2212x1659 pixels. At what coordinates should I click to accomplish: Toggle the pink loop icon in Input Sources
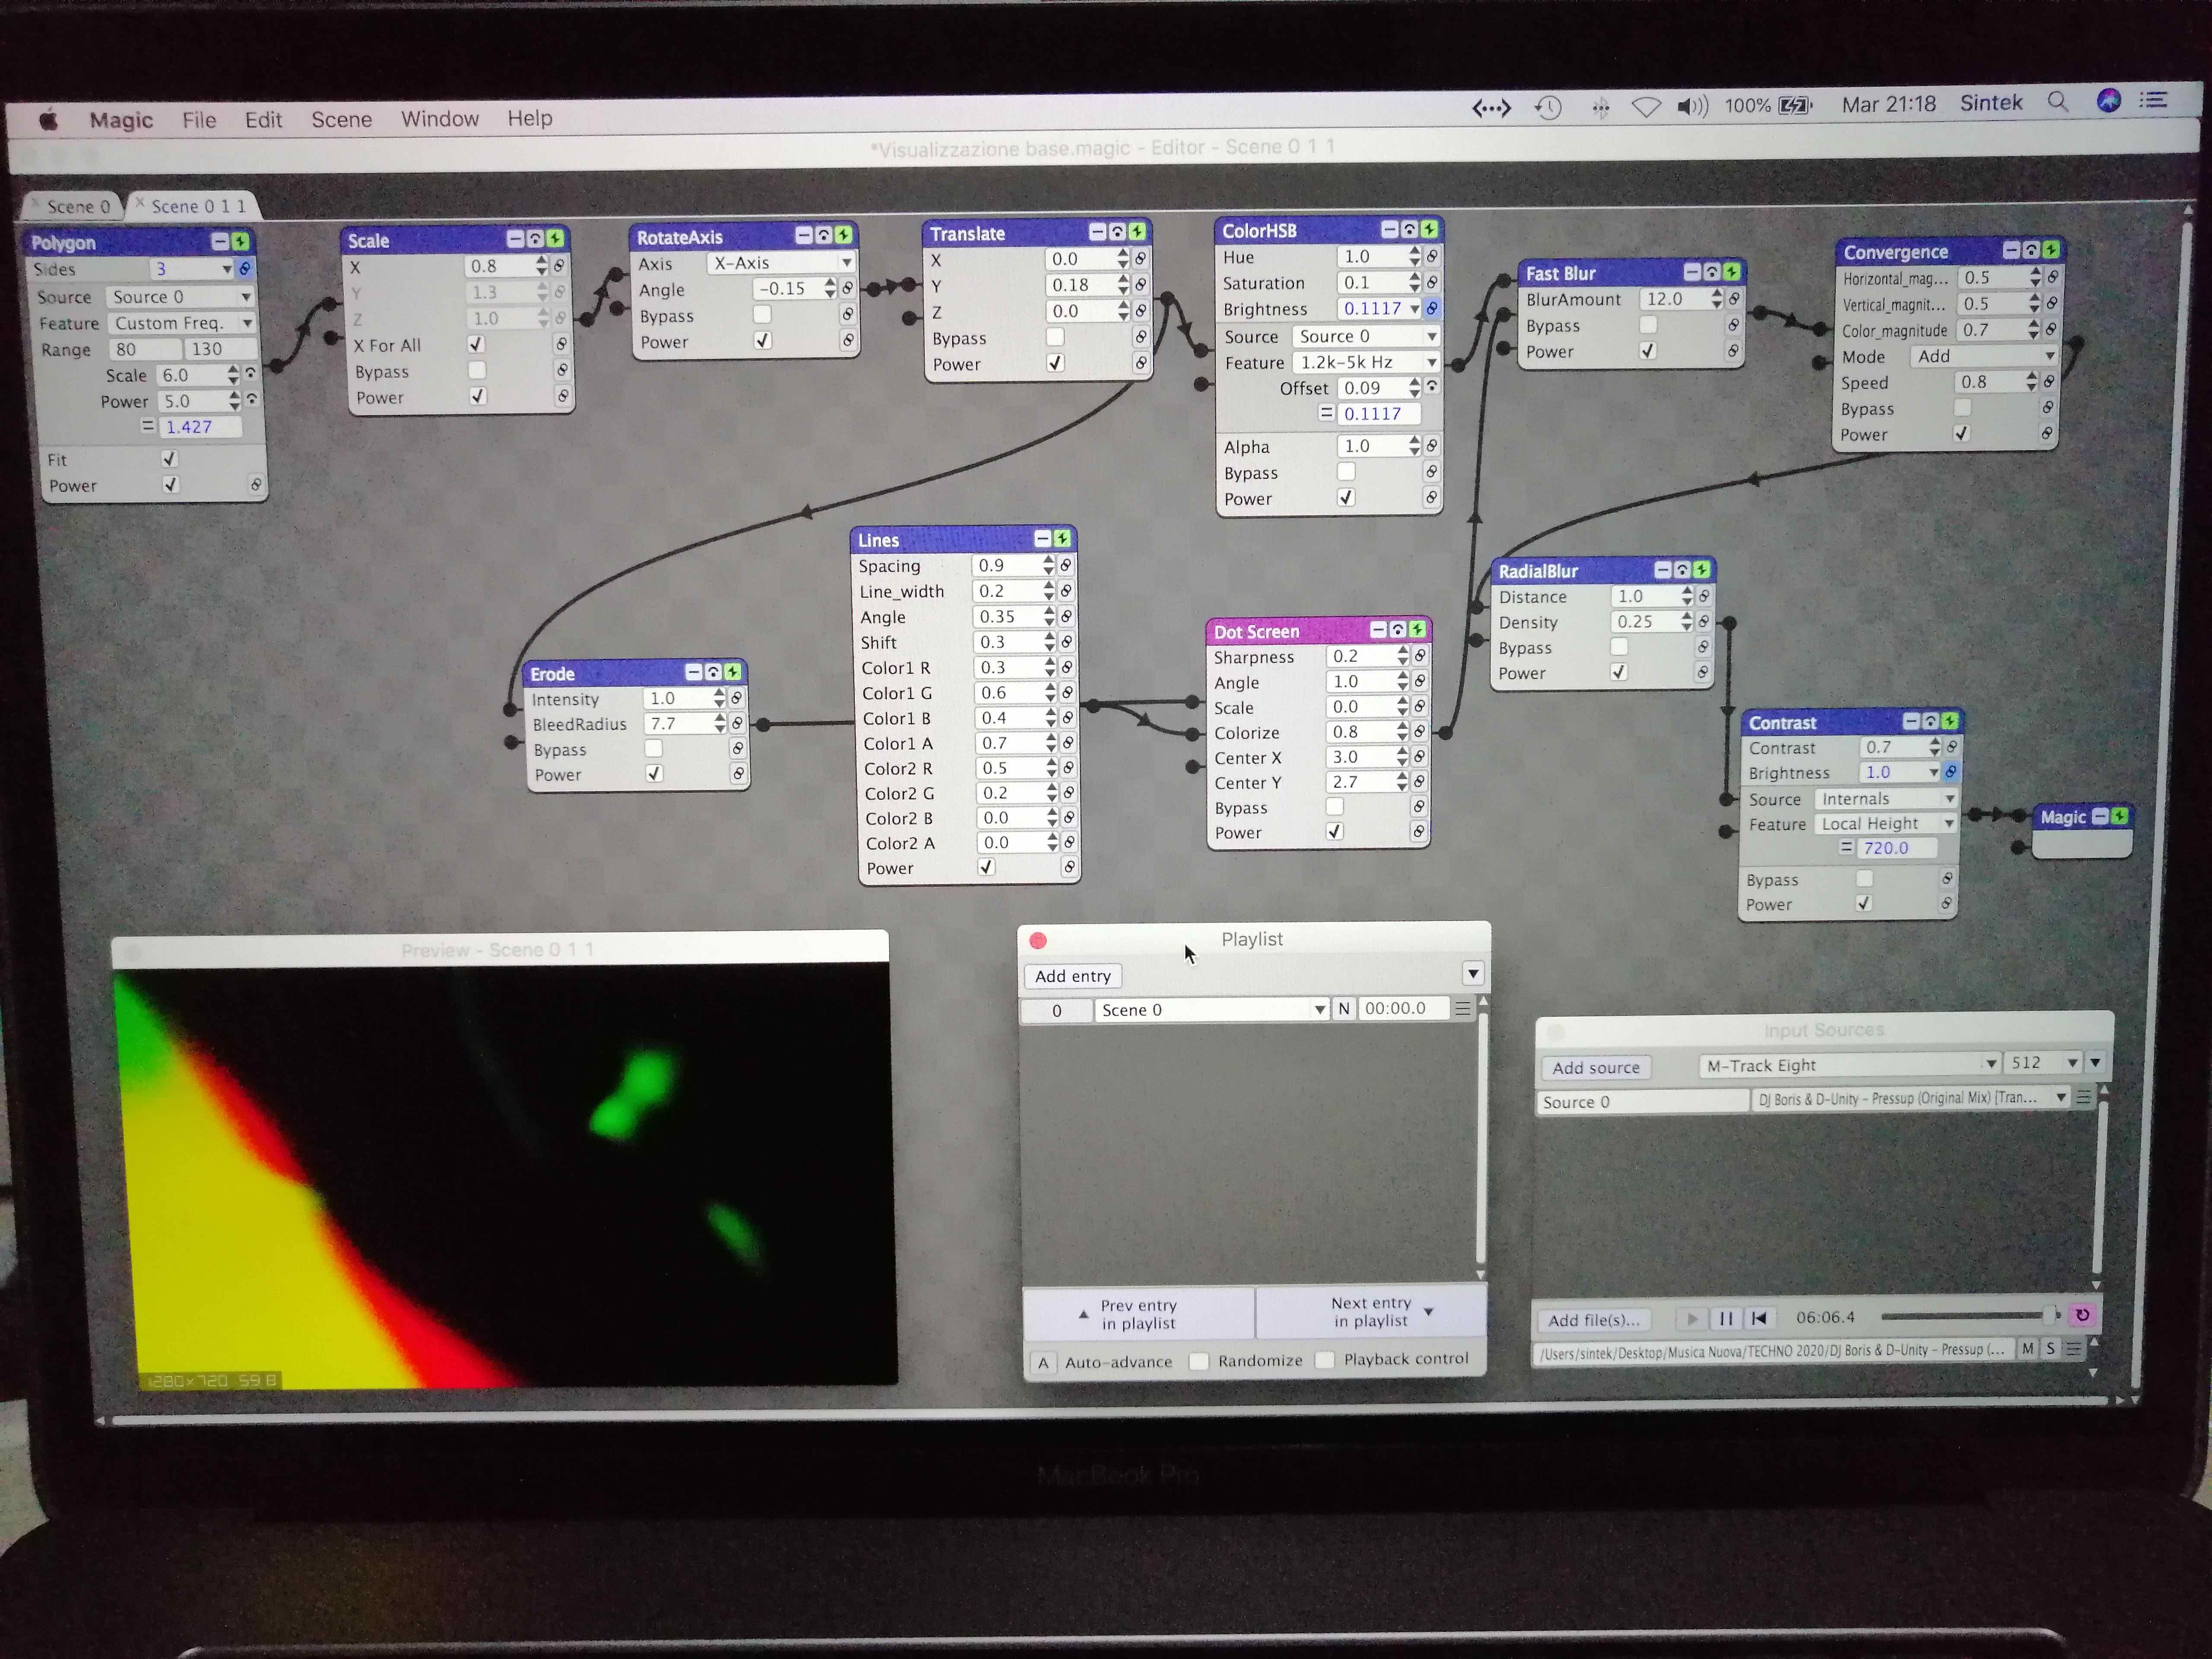(2082, 1315)
